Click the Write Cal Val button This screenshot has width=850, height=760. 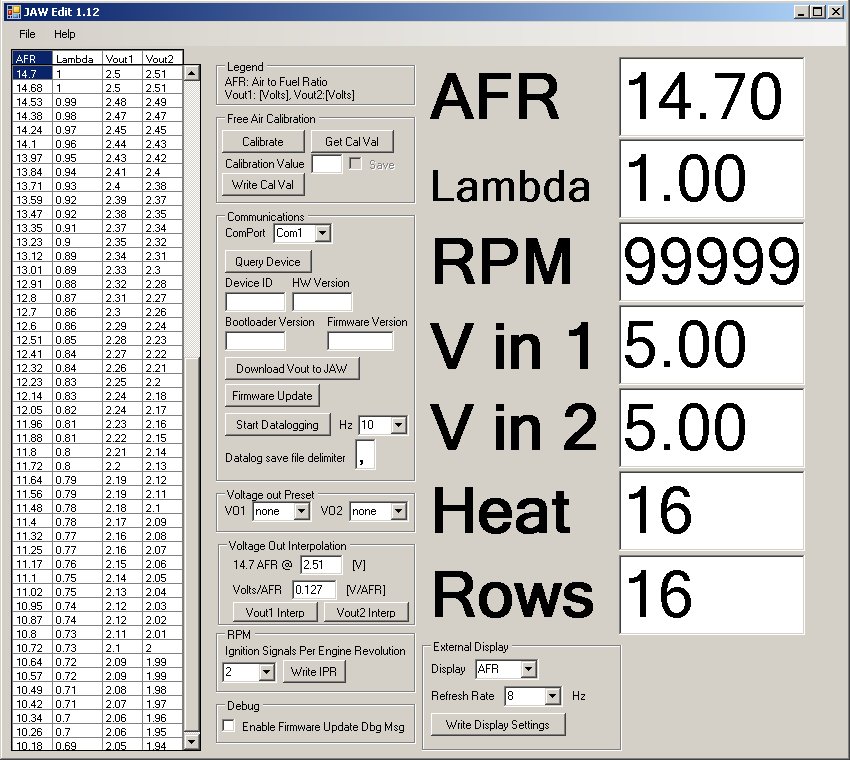coord(263,185)
